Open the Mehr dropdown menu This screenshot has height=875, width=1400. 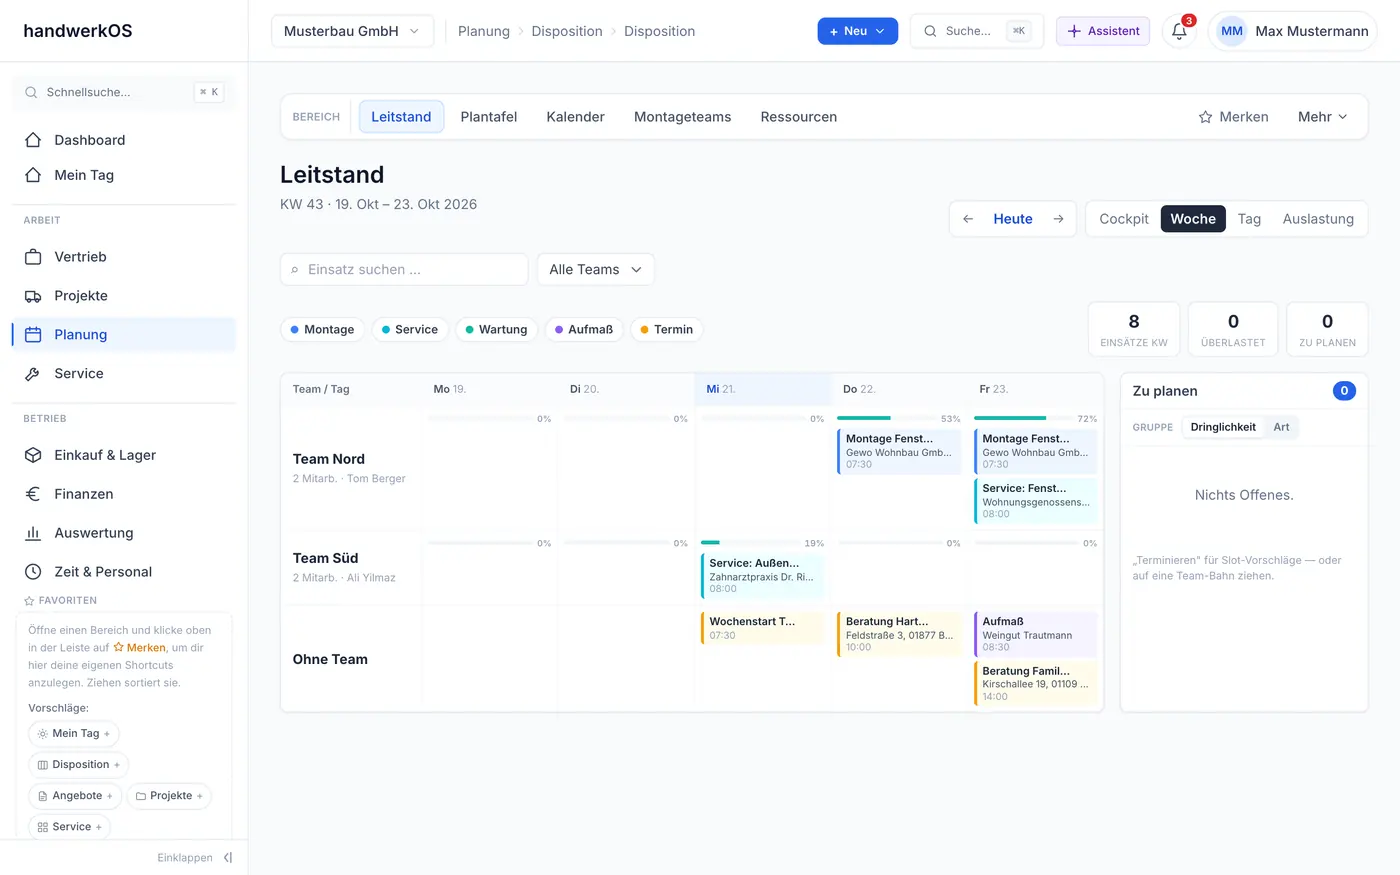pos(1322,117)
